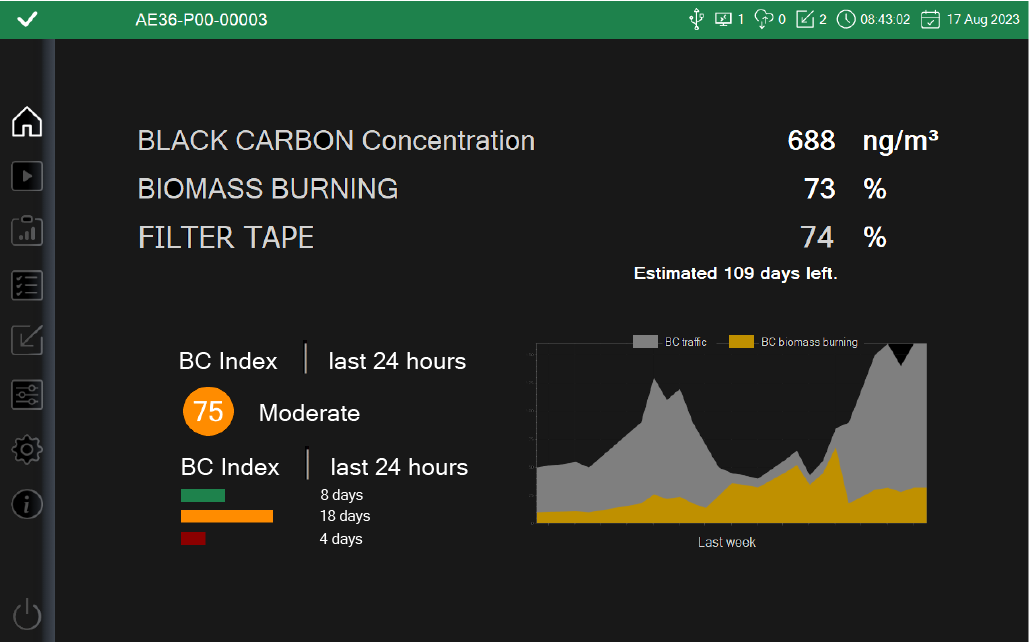Click the USB connection icon
Screen dimensions: 1029x642
coord(696,19)
